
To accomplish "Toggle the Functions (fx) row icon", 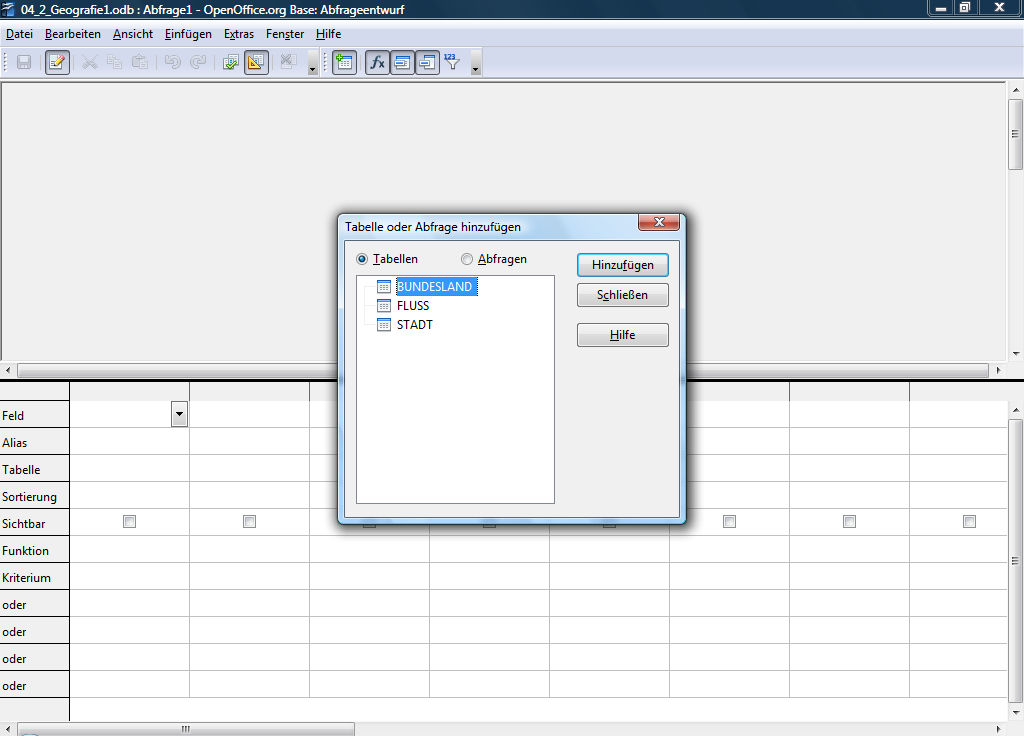I will [377, 62].
